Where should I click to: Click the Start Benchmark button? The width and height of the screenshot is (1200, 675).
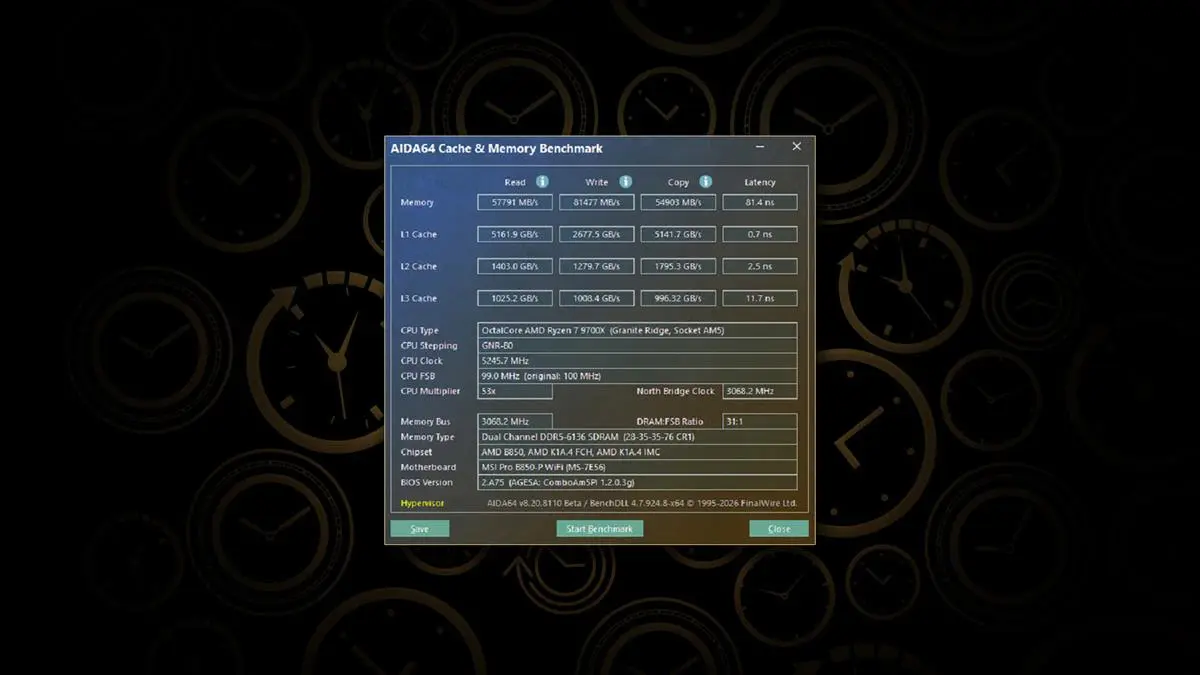point(600,528)
